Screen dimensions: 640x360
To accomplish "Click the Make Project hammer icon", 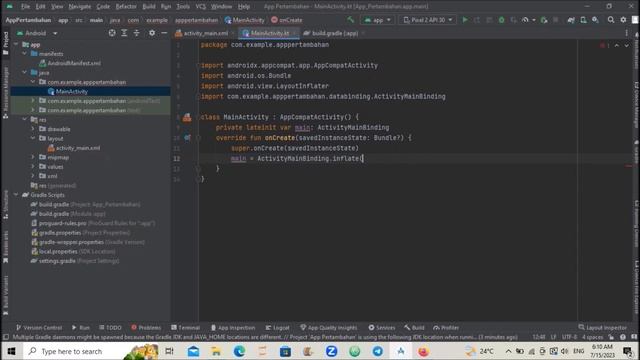I will point(350,20).
